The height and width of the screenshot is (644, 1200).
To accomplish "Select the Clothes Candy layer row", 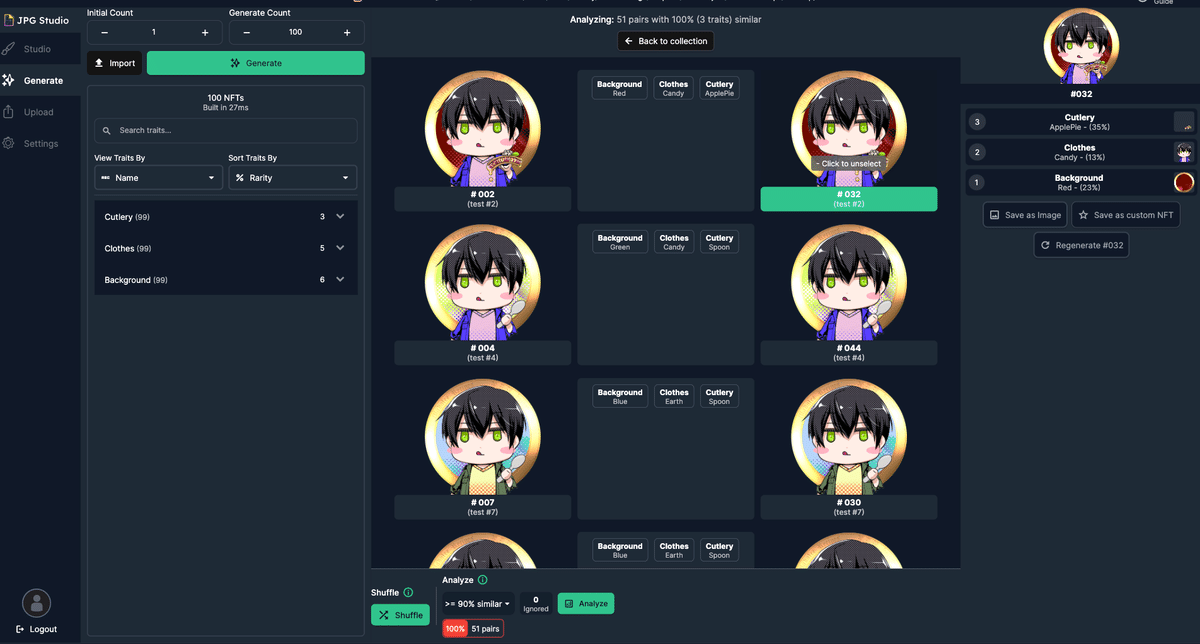I will click(x=1080, y=152).
